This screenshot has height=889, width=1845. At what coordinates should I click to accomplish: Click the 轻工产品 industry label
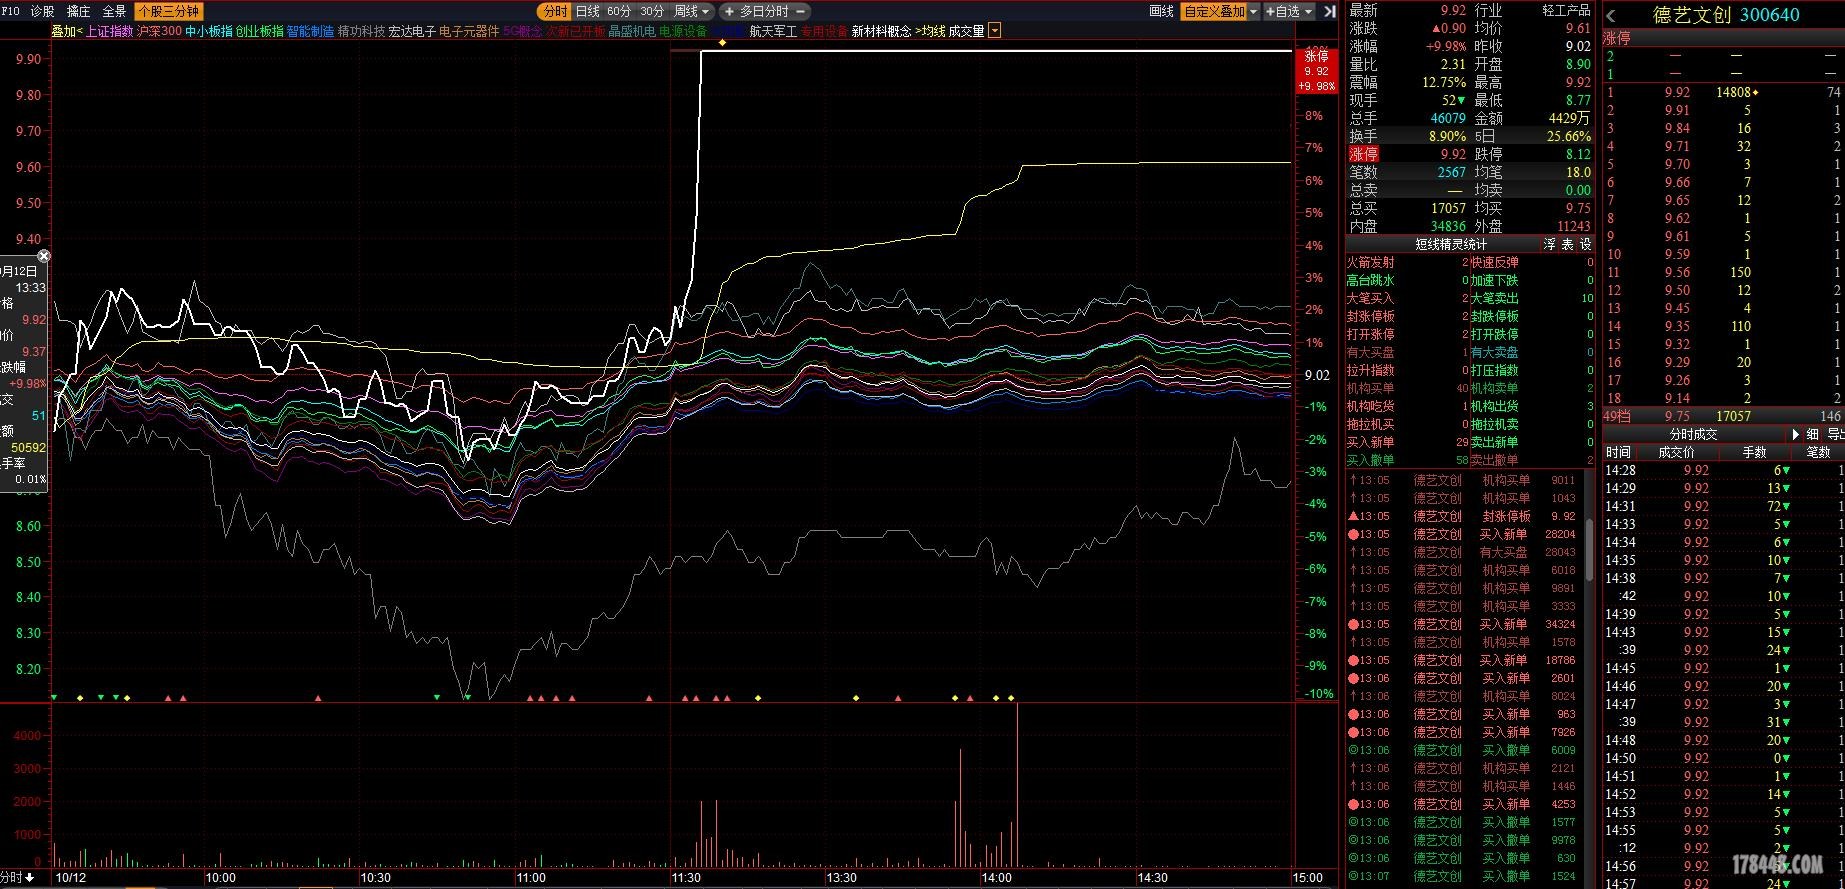pos(1566,10)
